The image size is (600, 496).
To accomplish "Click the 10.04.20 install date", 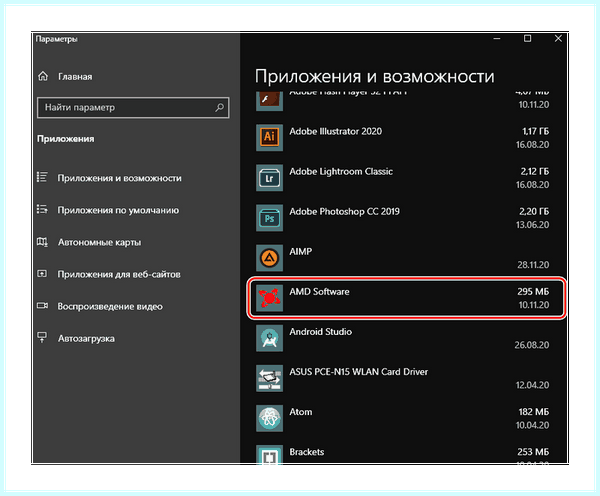I will 532,425.
